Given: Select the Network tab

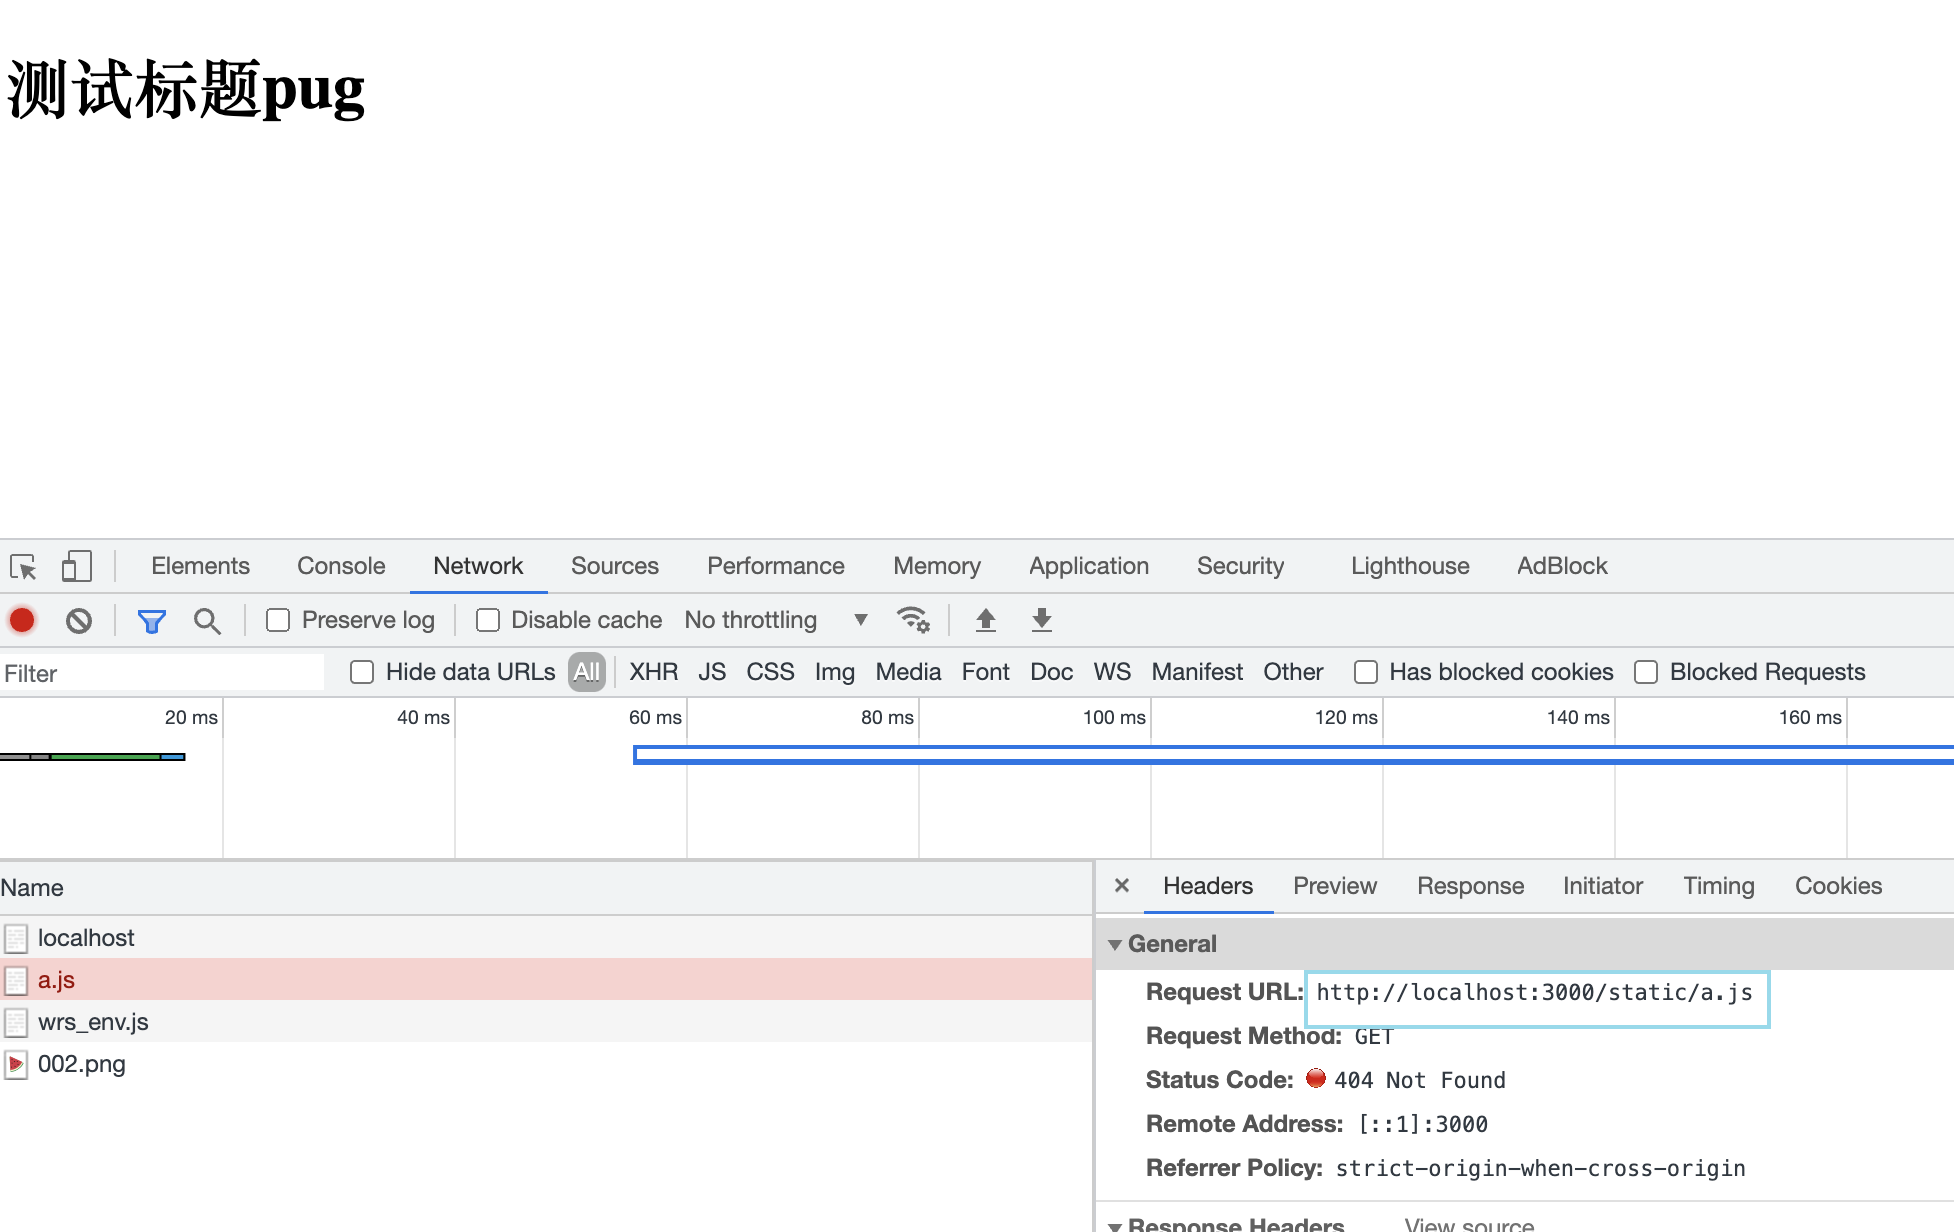Looking at the screenshot, I should pos(478,566).
